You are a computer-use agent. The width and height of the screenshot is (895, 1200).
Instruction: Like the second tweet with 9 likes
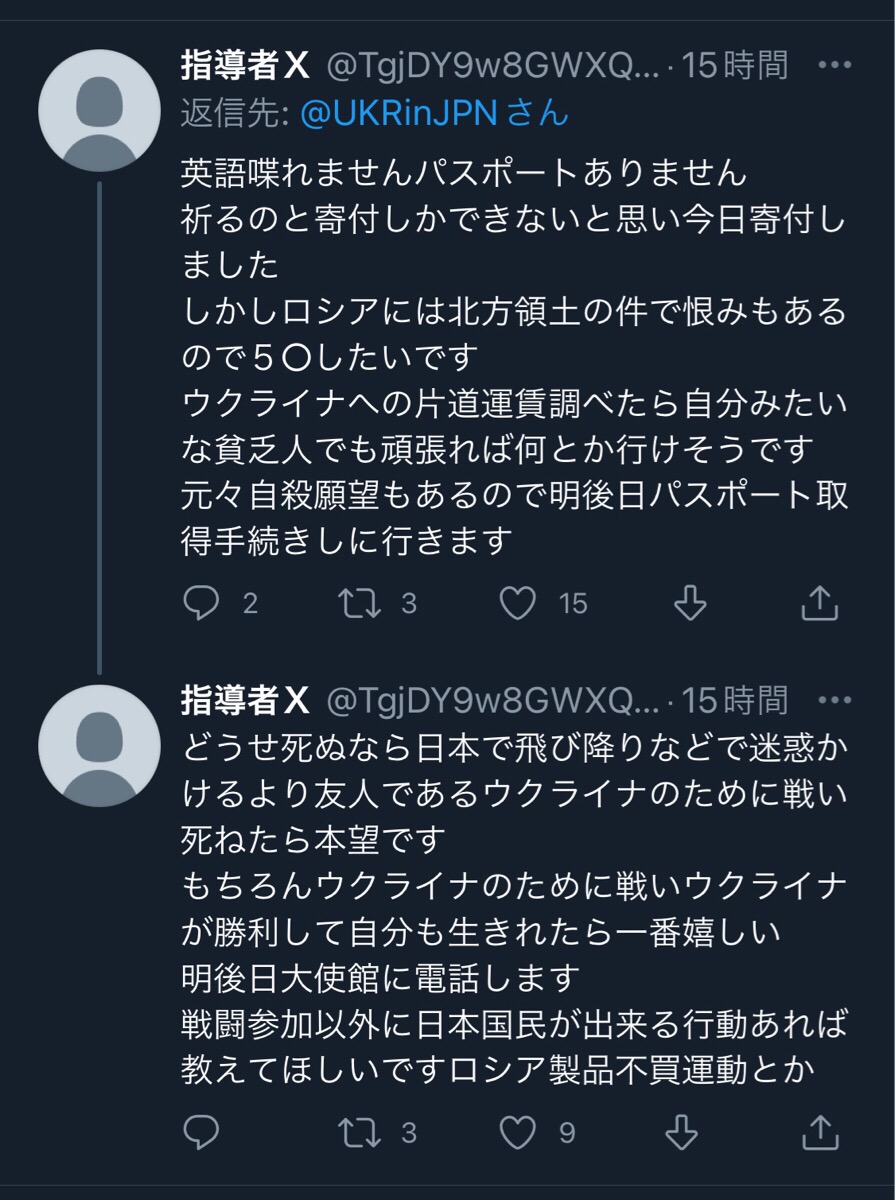pyautogui.click(x=518, y=1132)
